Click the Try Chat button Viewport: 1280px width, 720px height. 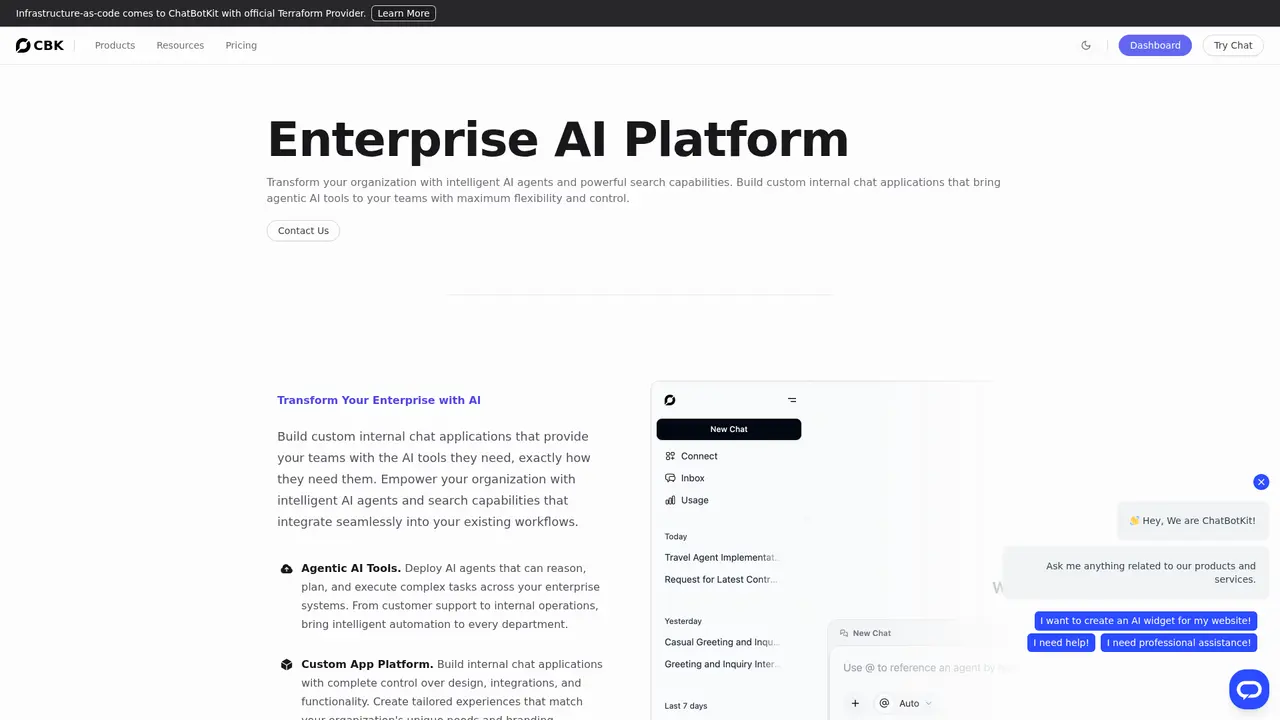coord(1233,45)
